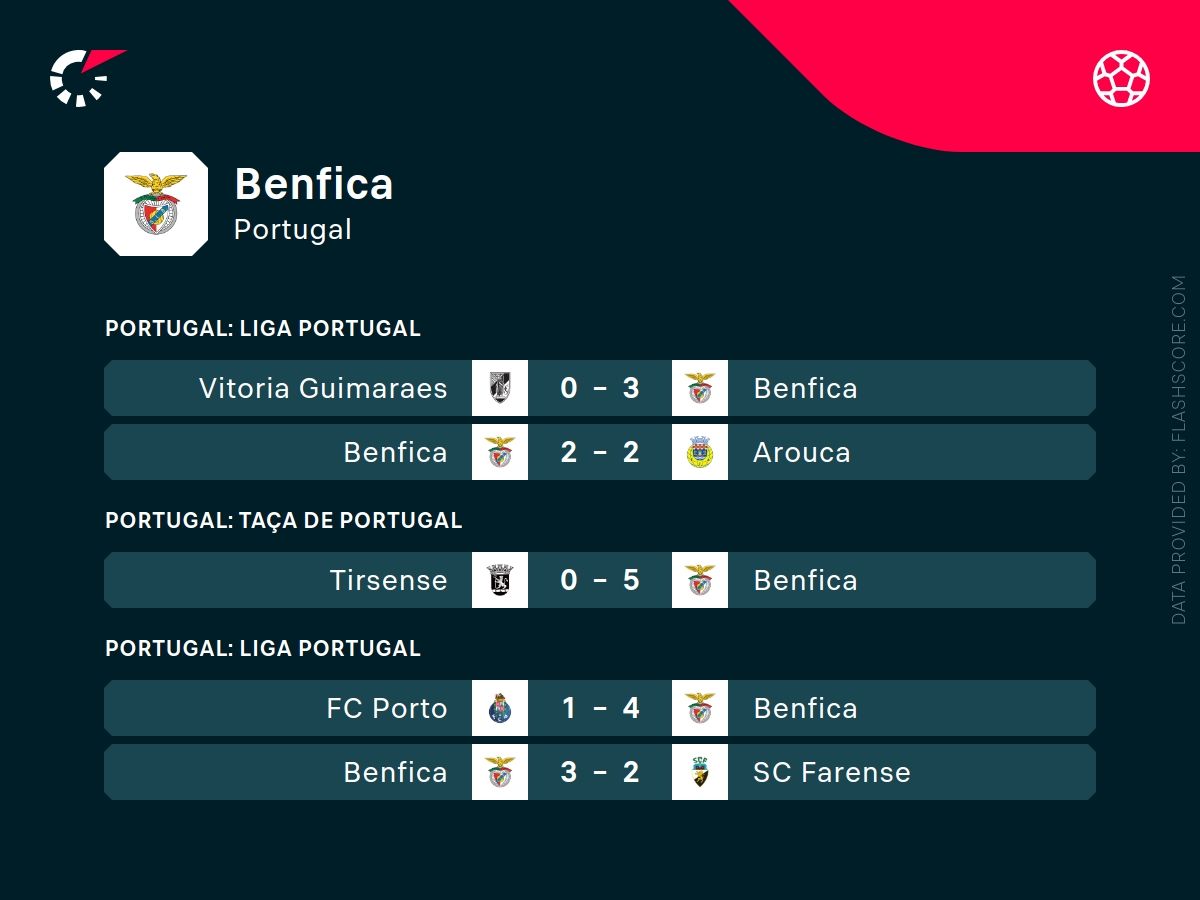This screenshot has height=900, width=1200.
Task: Select the 0 – 5 Tirsense score
Action: (600, 580)
